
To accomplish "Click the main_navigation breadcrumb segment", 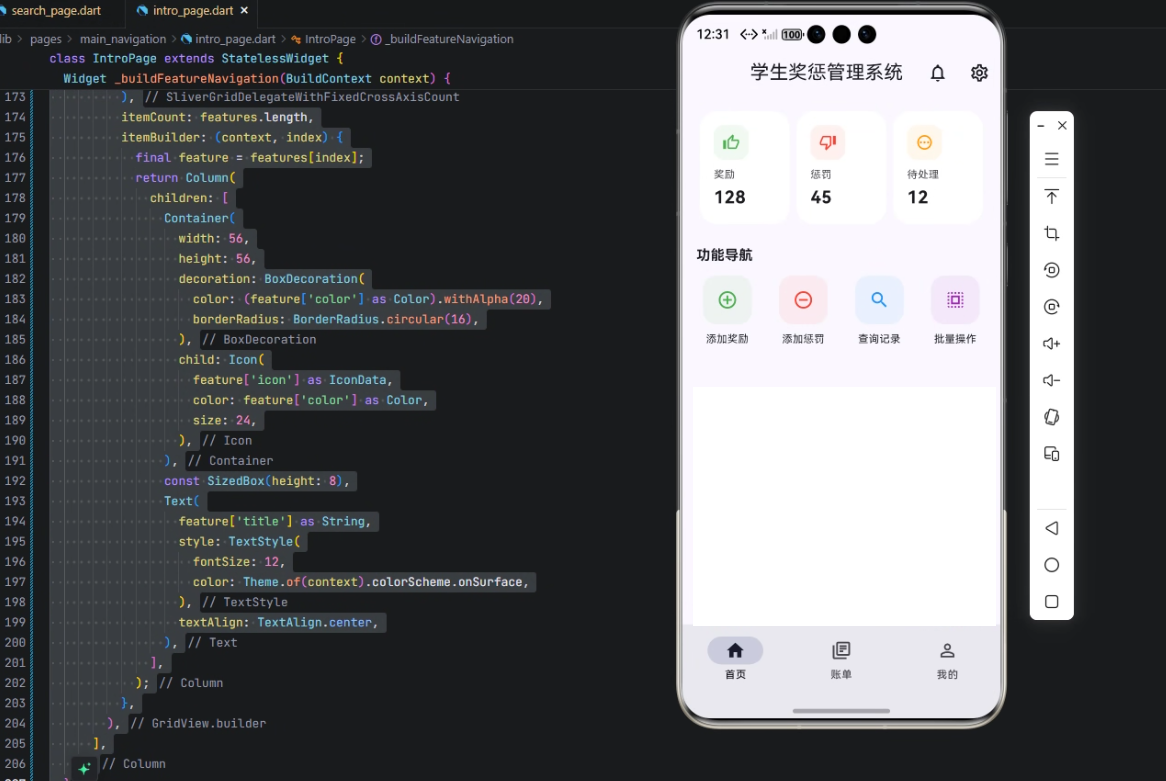I will pos(123,39).
